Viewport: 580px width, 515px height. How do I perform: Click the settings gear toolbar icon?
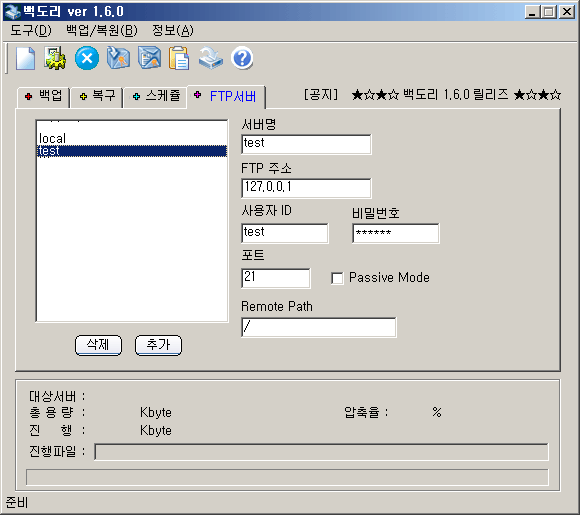[x=55, y=58]
